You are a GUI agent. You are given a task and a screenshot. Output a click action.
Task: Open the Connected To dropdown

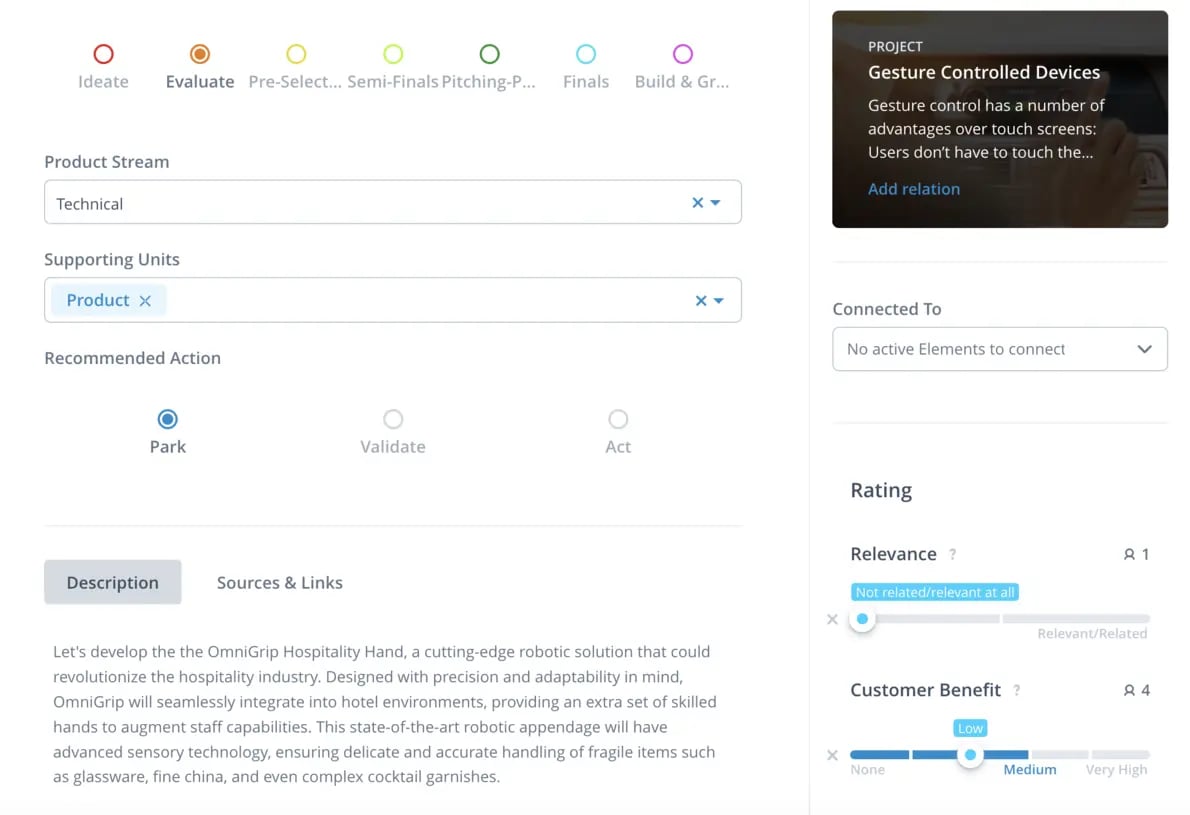coord(999,349)
